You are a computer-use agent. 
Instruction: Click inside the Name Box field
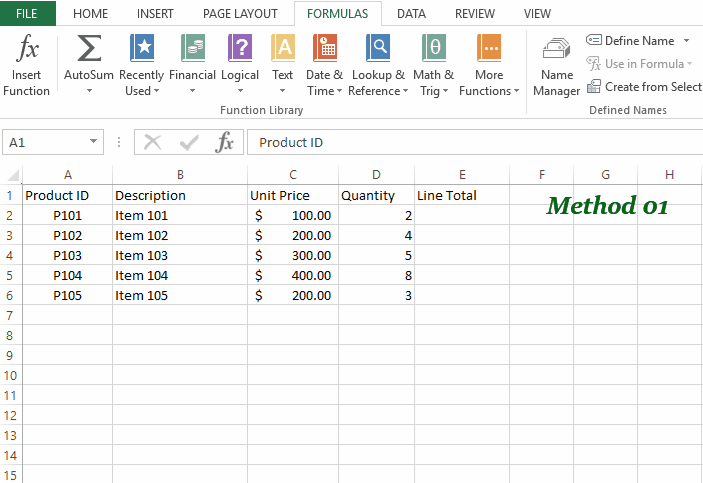pos(47,142)
